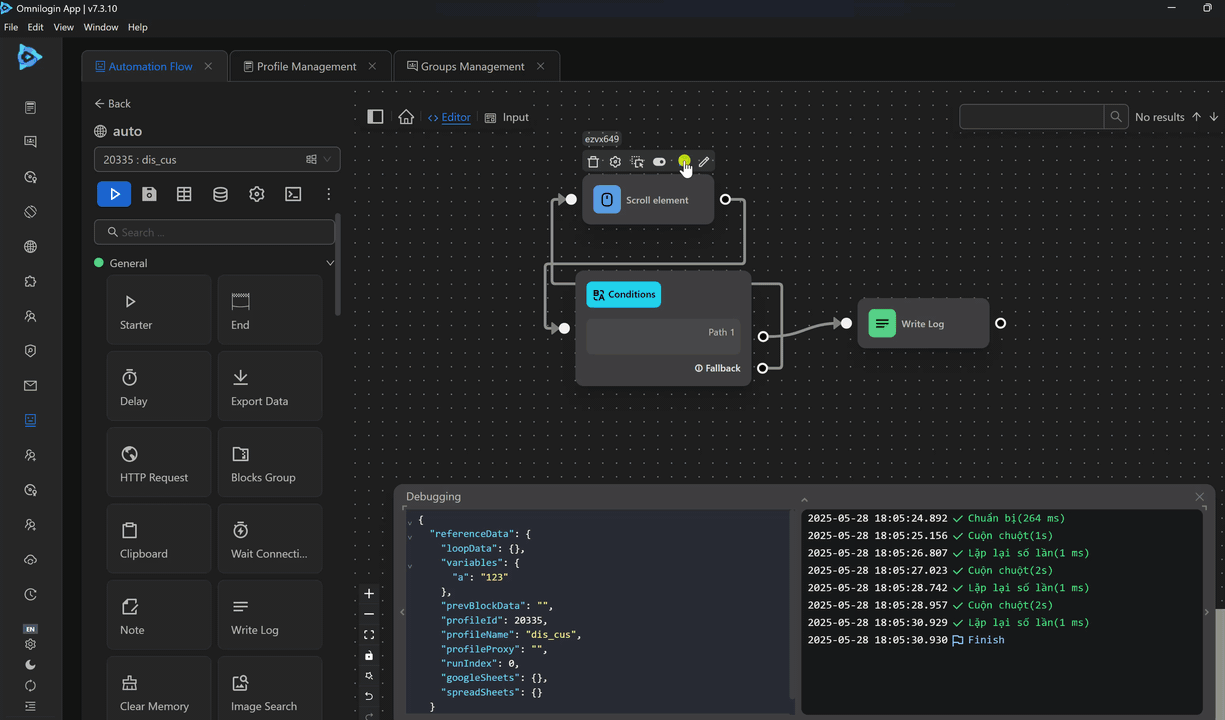Open the 20335 : dis_cus profile dropdown
This screenshot has width=1225, height=720.
[216, 159]
